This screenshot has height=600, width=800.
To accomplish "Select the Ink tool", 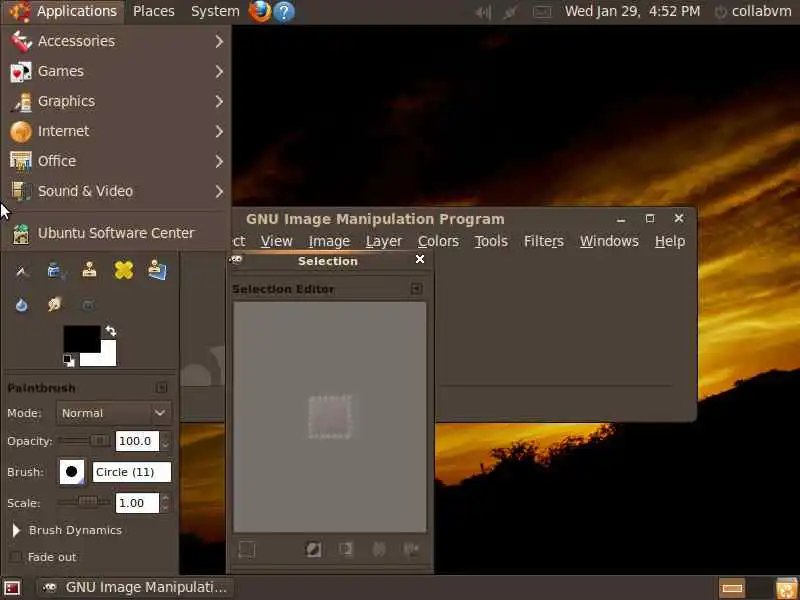I will 56,270.
